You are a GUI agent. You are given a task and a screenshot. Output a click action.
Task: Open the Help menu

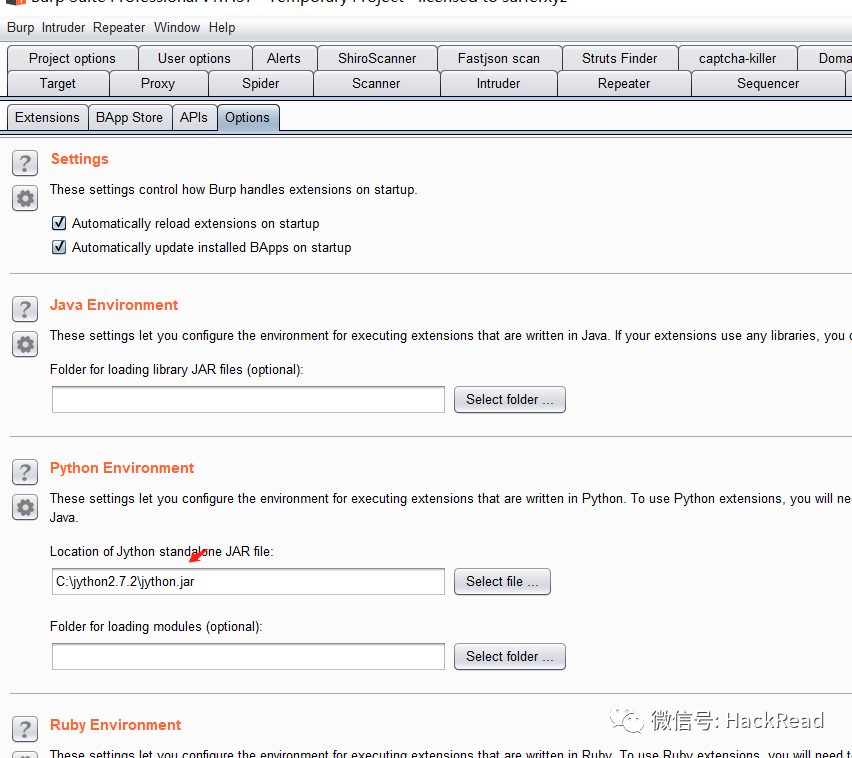click(222, 27)
